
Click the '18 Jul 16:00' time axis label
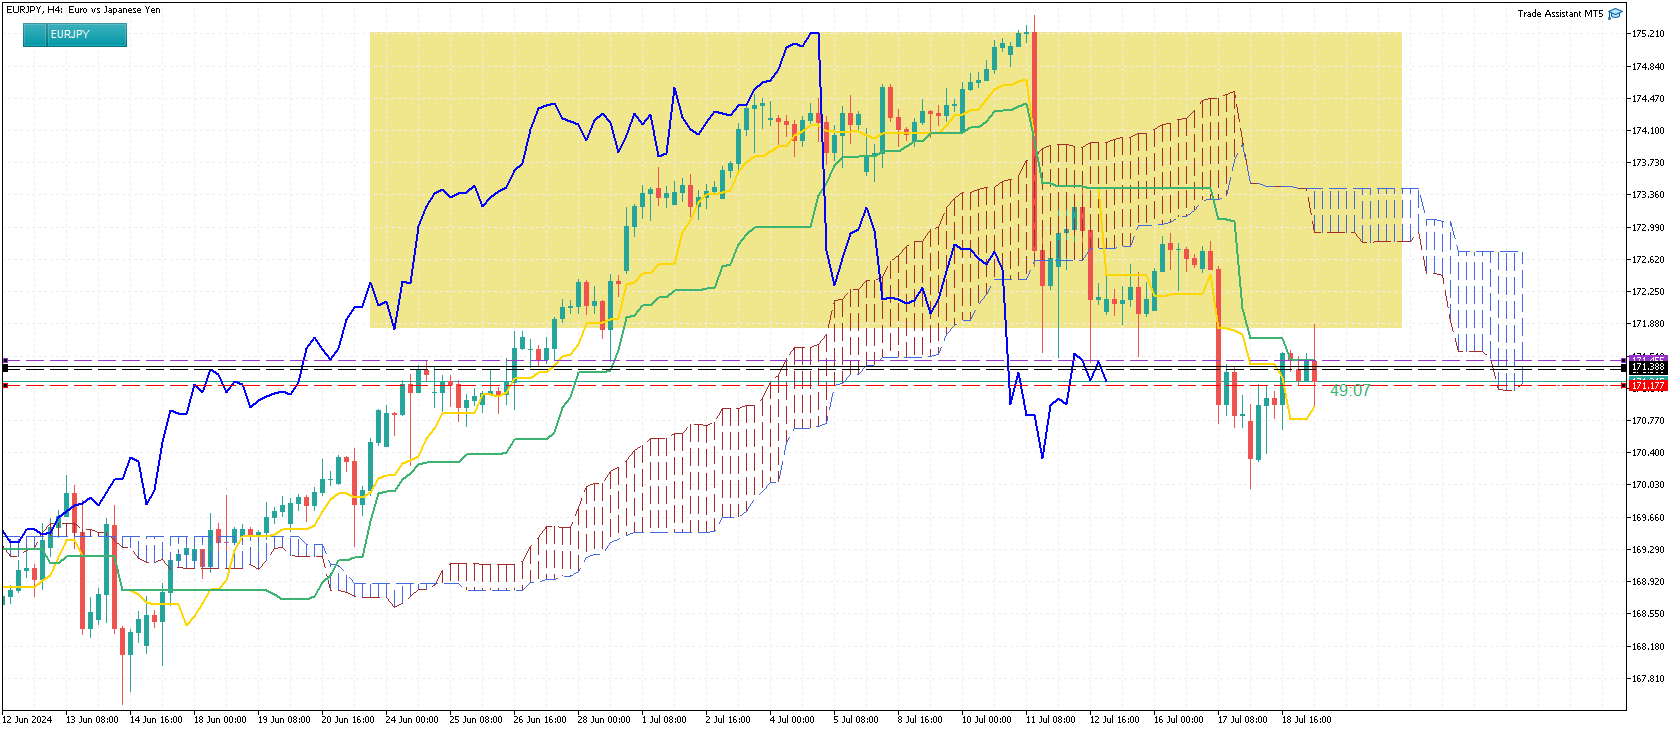point(1306,720)
